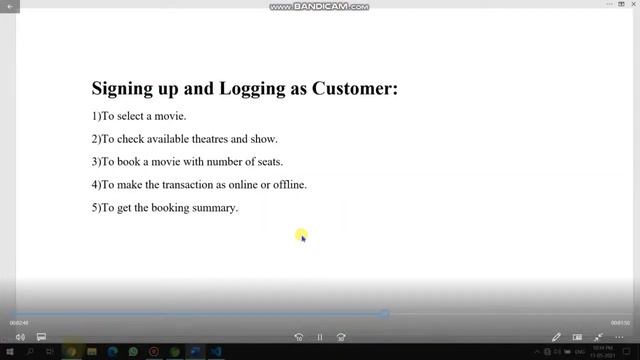Click the line '1)To select a movie.'
Screen dimensions: 640x360
point(139,116)
